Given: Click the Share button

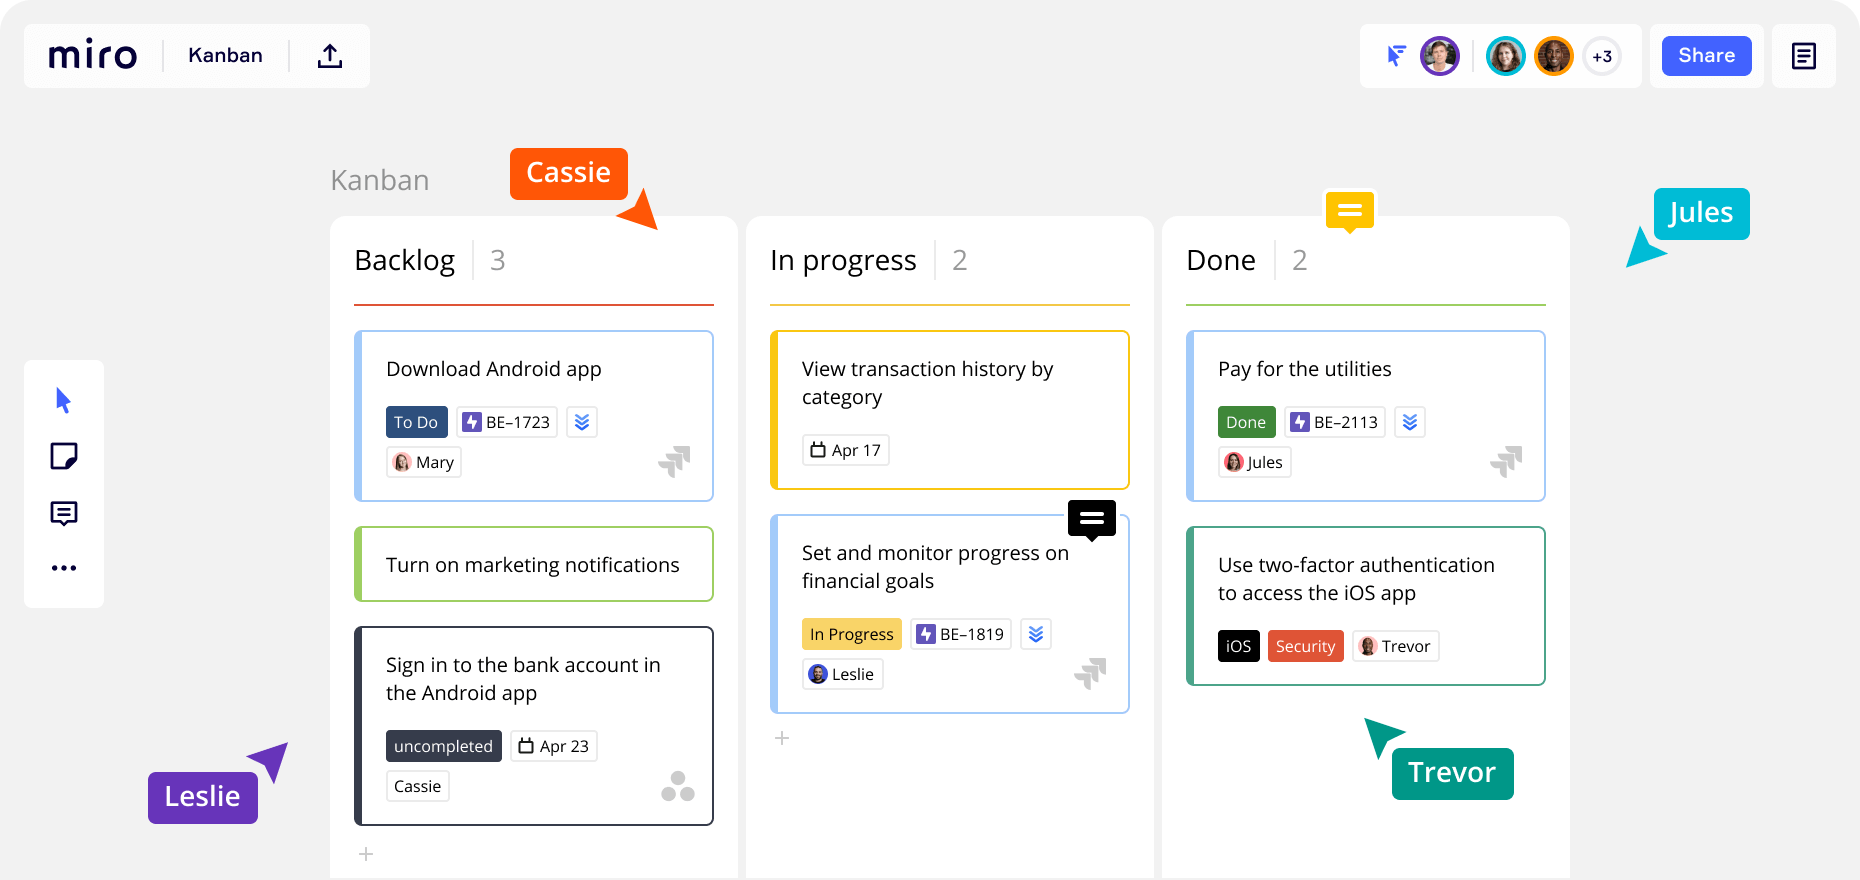Looking at the screenshot, I should coord(1706,56).
